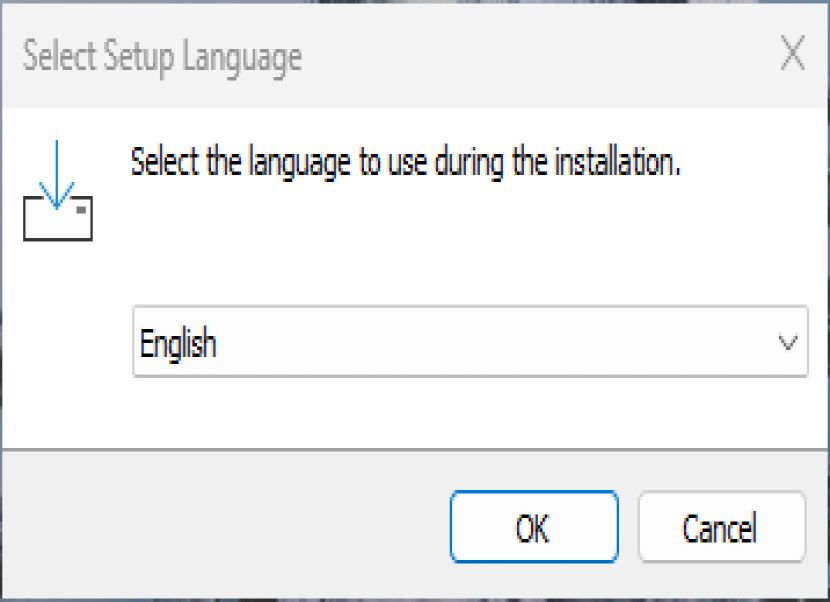The width and height of the screenshot is (830, 602).
Task: Abort installation using the Cancel button
Action: coord(721,527)
